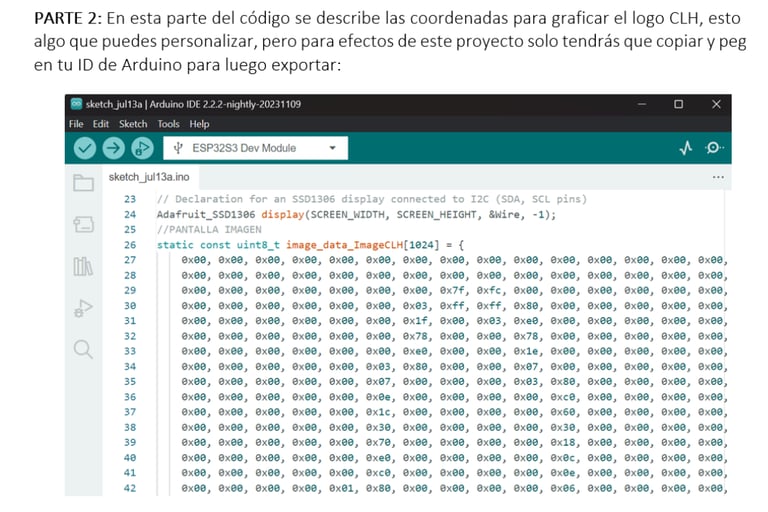Click the USB icon in board selector
This screenshot has height=512, width=768.
pyautogui.click(x=178, y=148)
